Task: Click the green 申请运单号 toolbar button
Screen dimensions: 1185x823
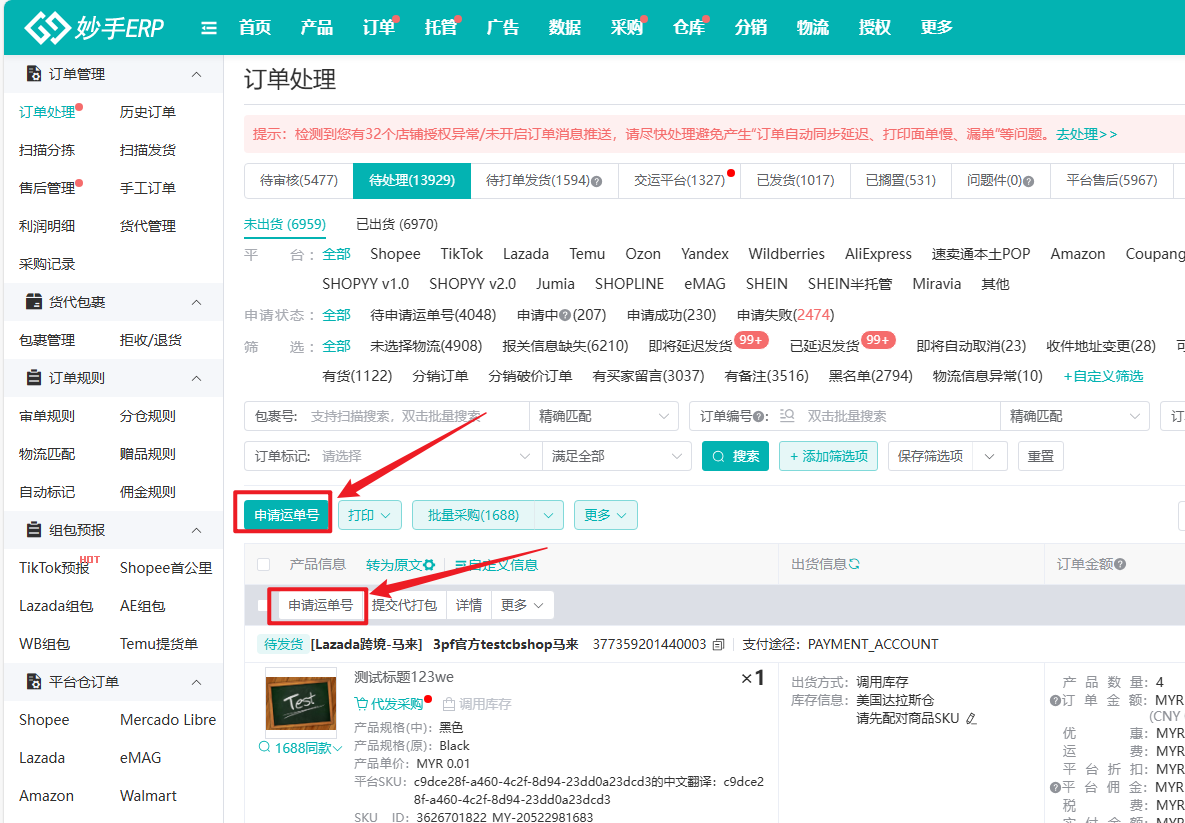Action: coord(286,515)
